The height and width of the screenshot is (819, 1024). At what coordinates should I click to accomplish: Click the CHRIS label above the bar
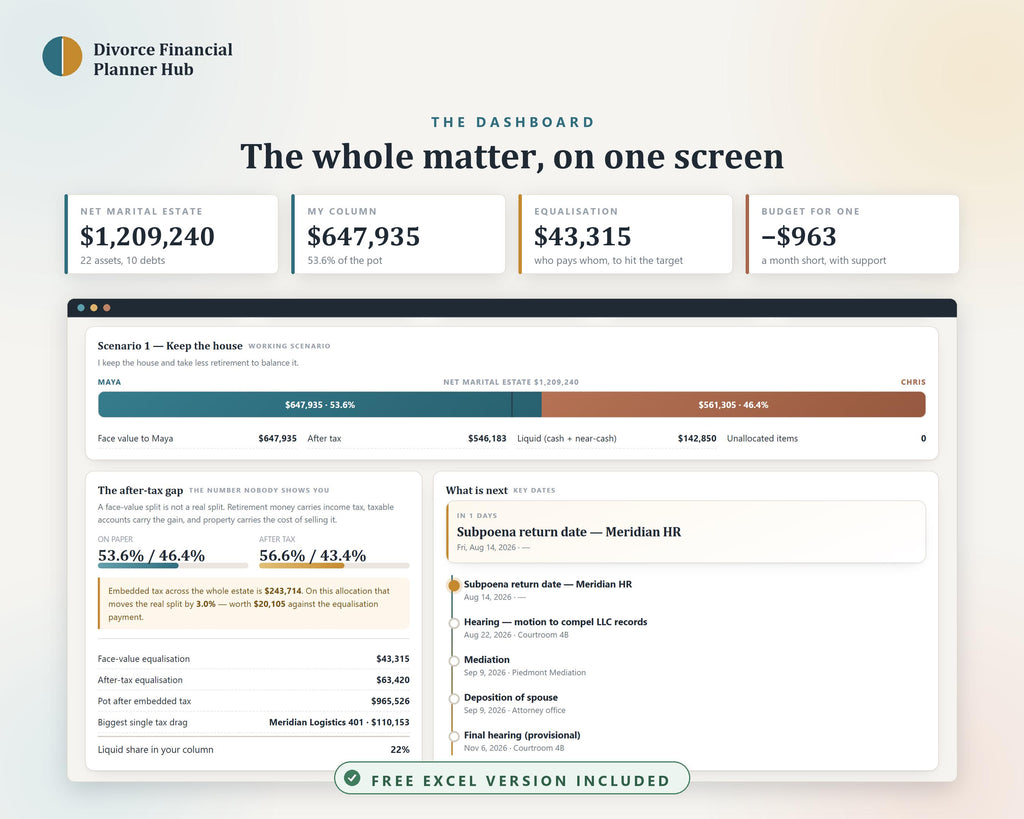[x=913, y=382]
